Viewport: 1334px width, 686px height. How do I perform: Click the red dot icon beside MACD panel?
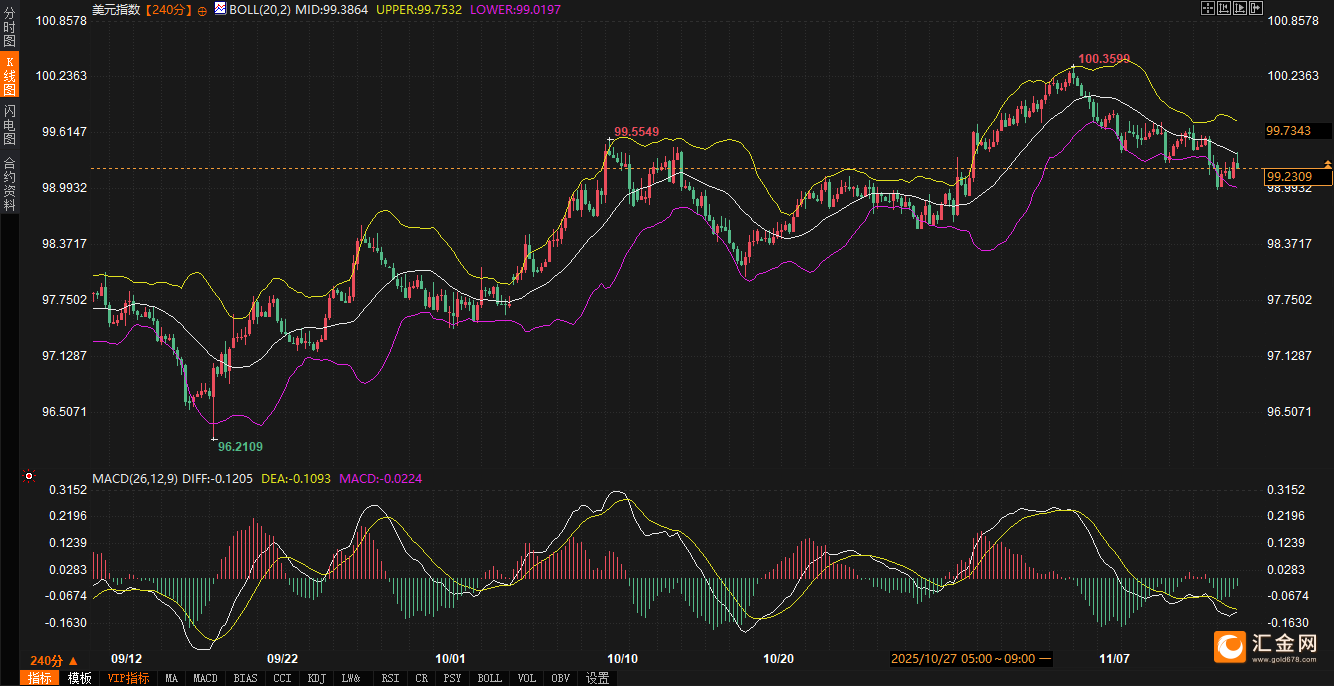[x=29, y=477]
